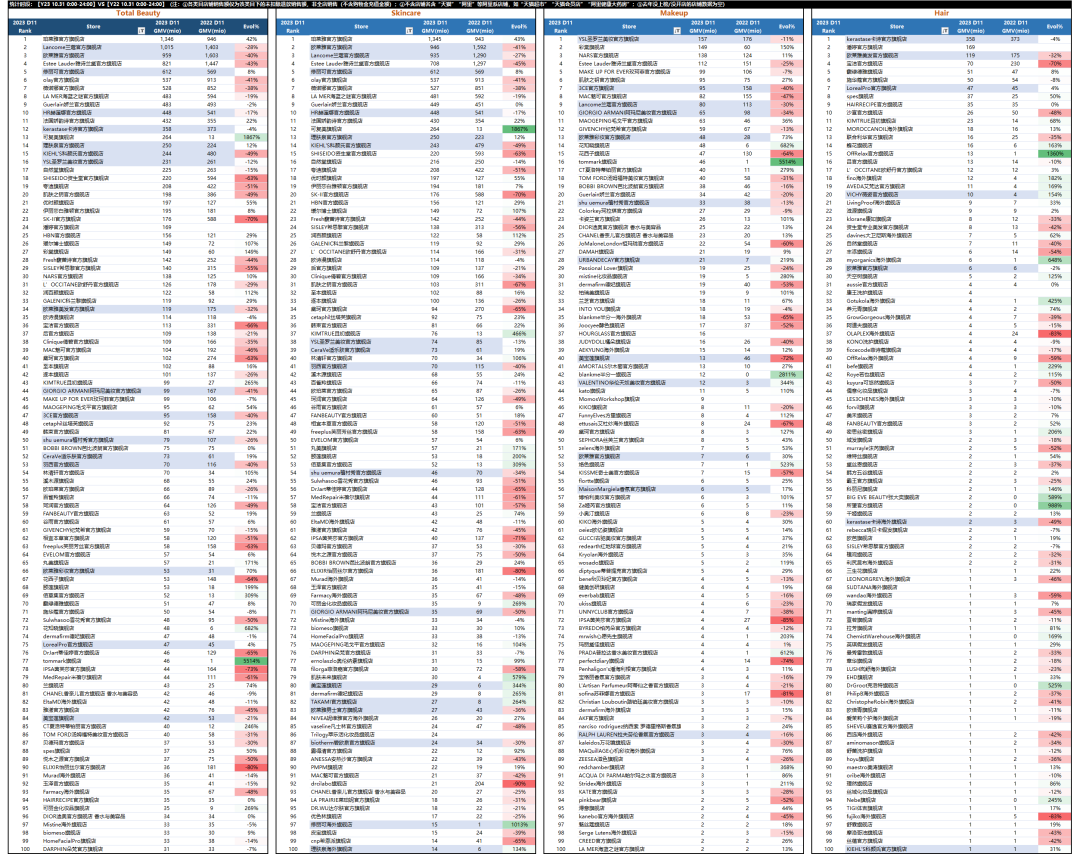Select BIG EVE BEAUTY store in Hair table
The image size is (1080, 854).
click(882, 497)
